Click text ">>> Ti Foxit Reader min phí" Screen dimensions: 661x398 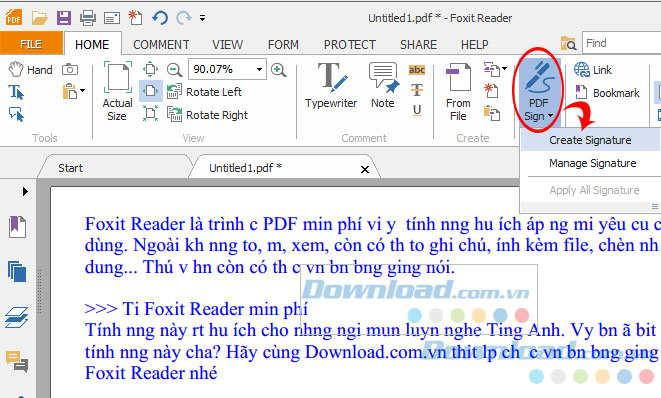[196, 309]
